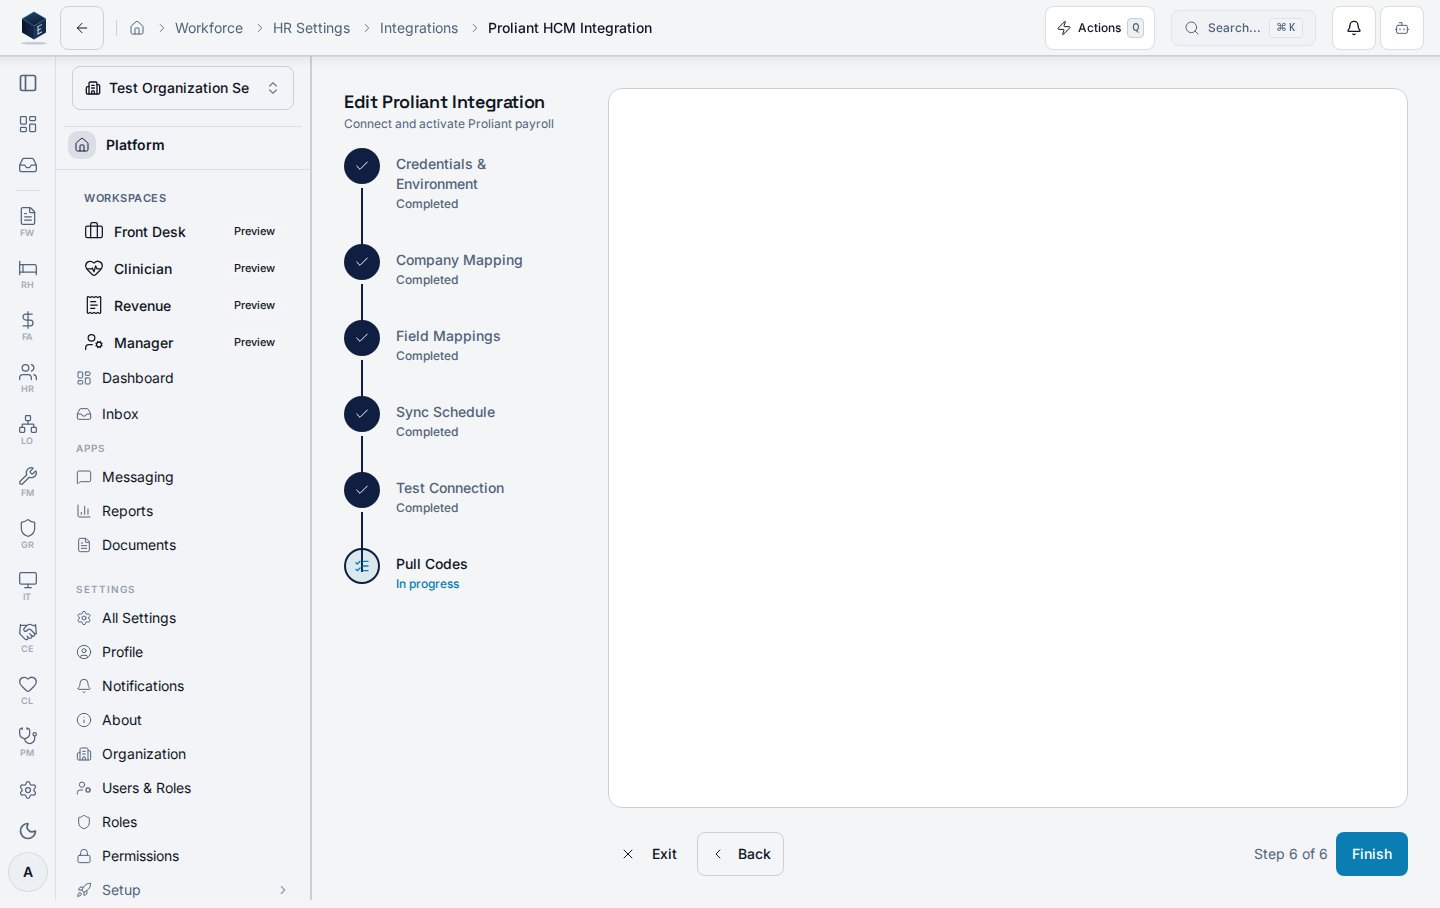
Task: Open user avatar A menu
Action: click(28, 872)
